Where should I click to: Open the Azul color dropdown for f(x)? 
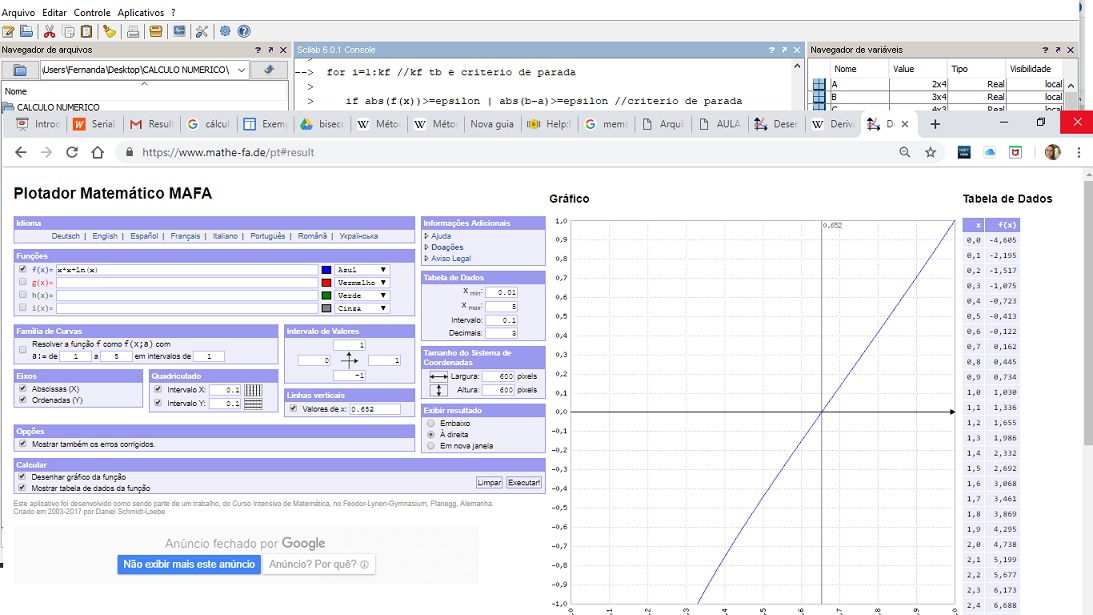tap(362, 270)
